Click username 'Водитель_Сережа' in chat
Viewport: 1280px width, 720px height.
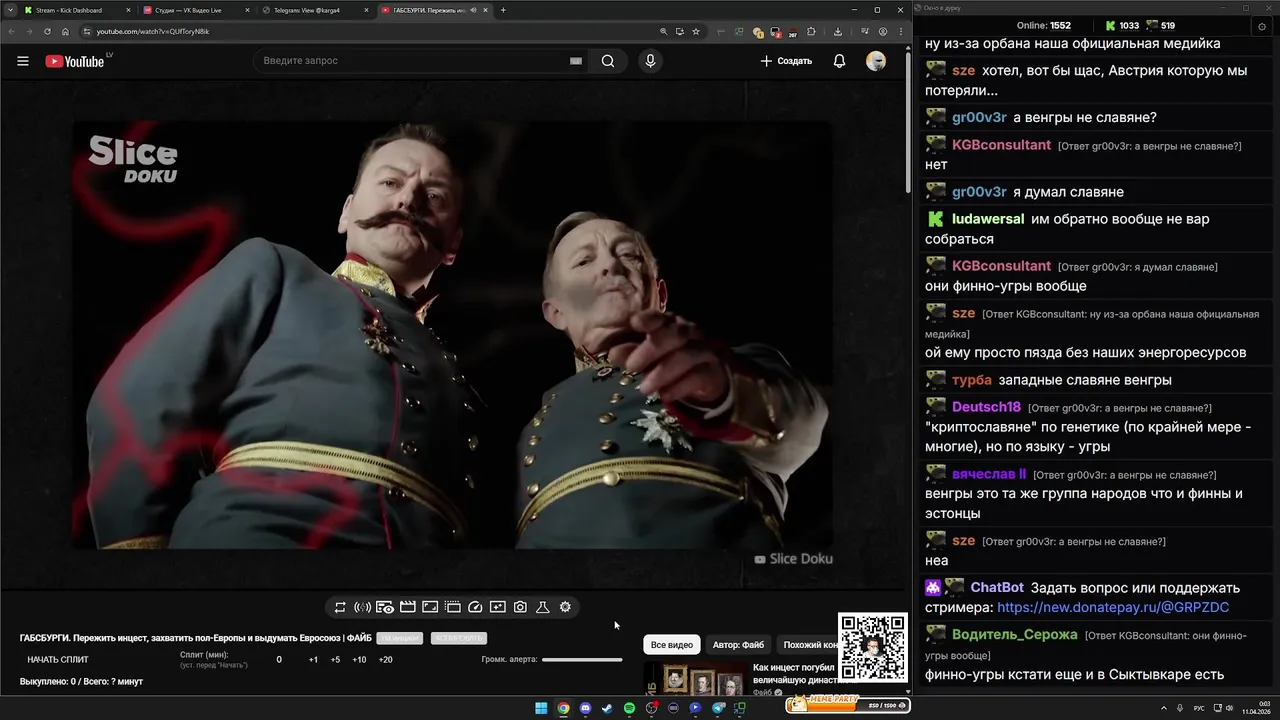coord(1015,634)
